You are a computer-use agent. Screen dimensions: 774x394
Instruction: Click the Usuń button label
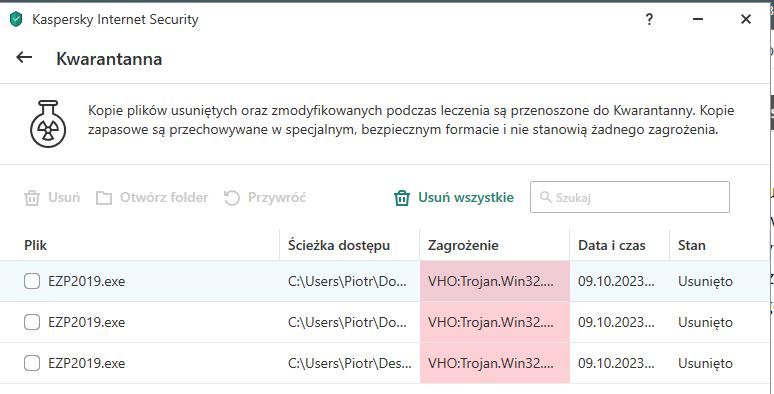(64, 197)
